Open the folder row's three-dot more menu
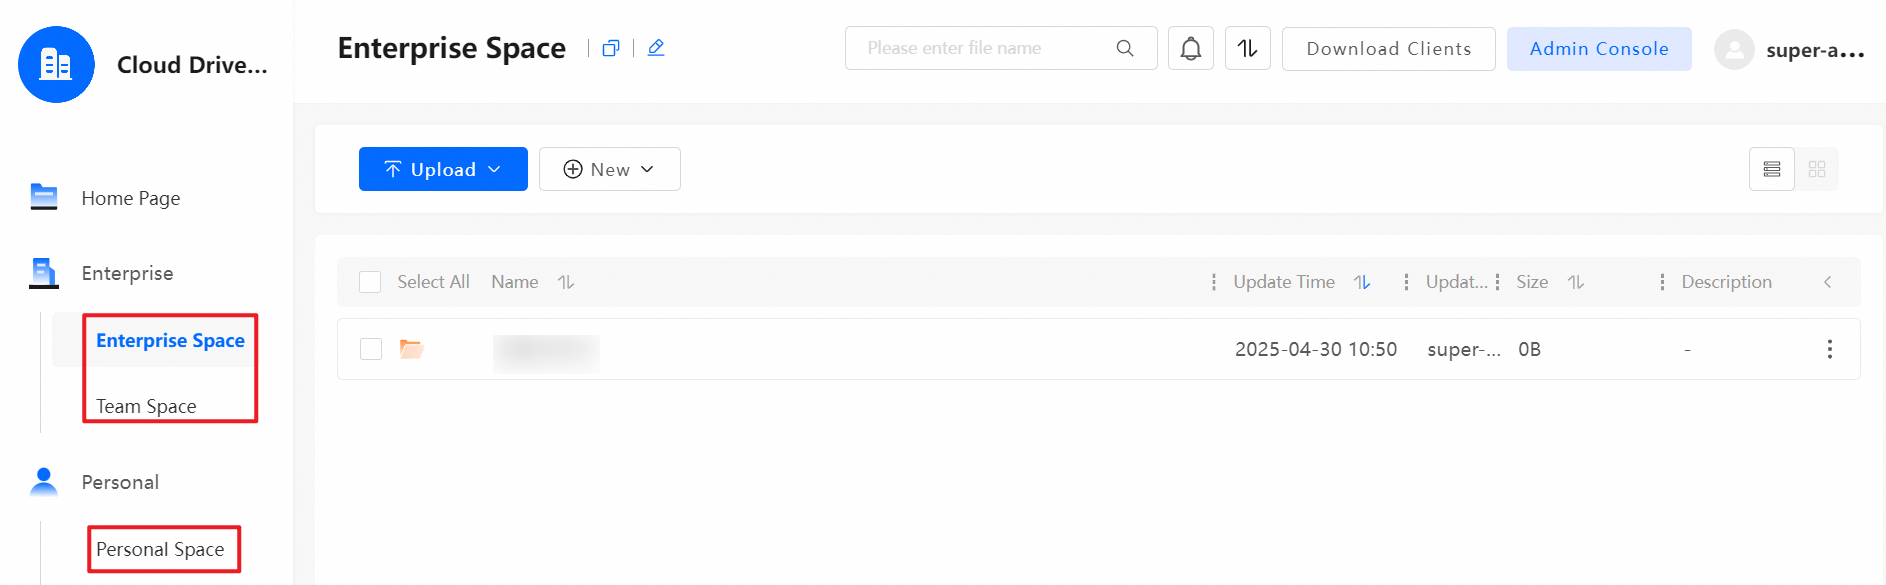The width and height of the screenshot is (1886, 585). click(x=1829, y=349)
